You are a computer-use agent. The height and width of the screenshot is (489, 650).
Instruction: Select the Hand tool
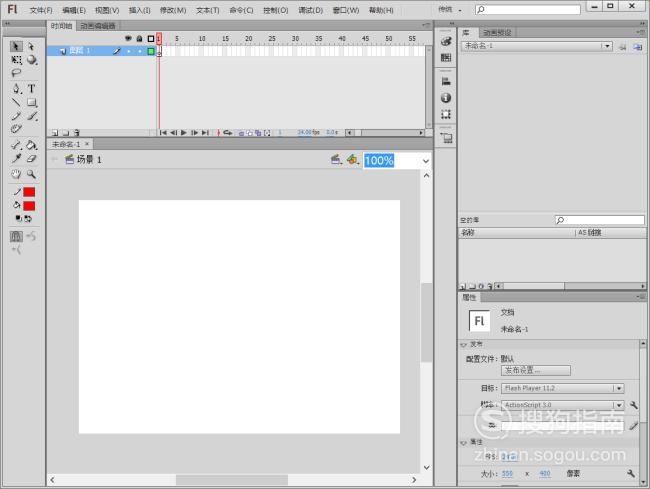pyautogui.click(x=16, y=174)
